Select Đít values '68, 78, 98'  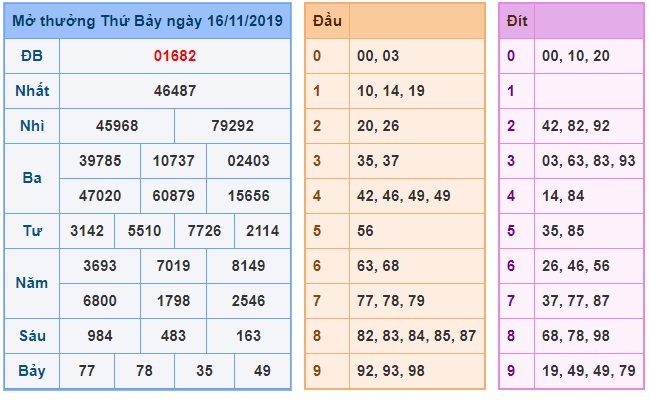(576, 336)
